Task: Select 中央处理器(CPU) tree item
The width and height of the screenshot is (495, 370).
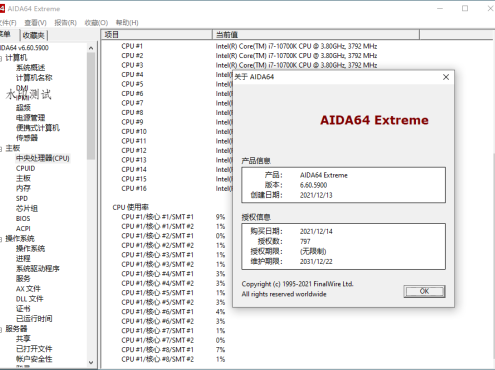Action: coord(43,158)
